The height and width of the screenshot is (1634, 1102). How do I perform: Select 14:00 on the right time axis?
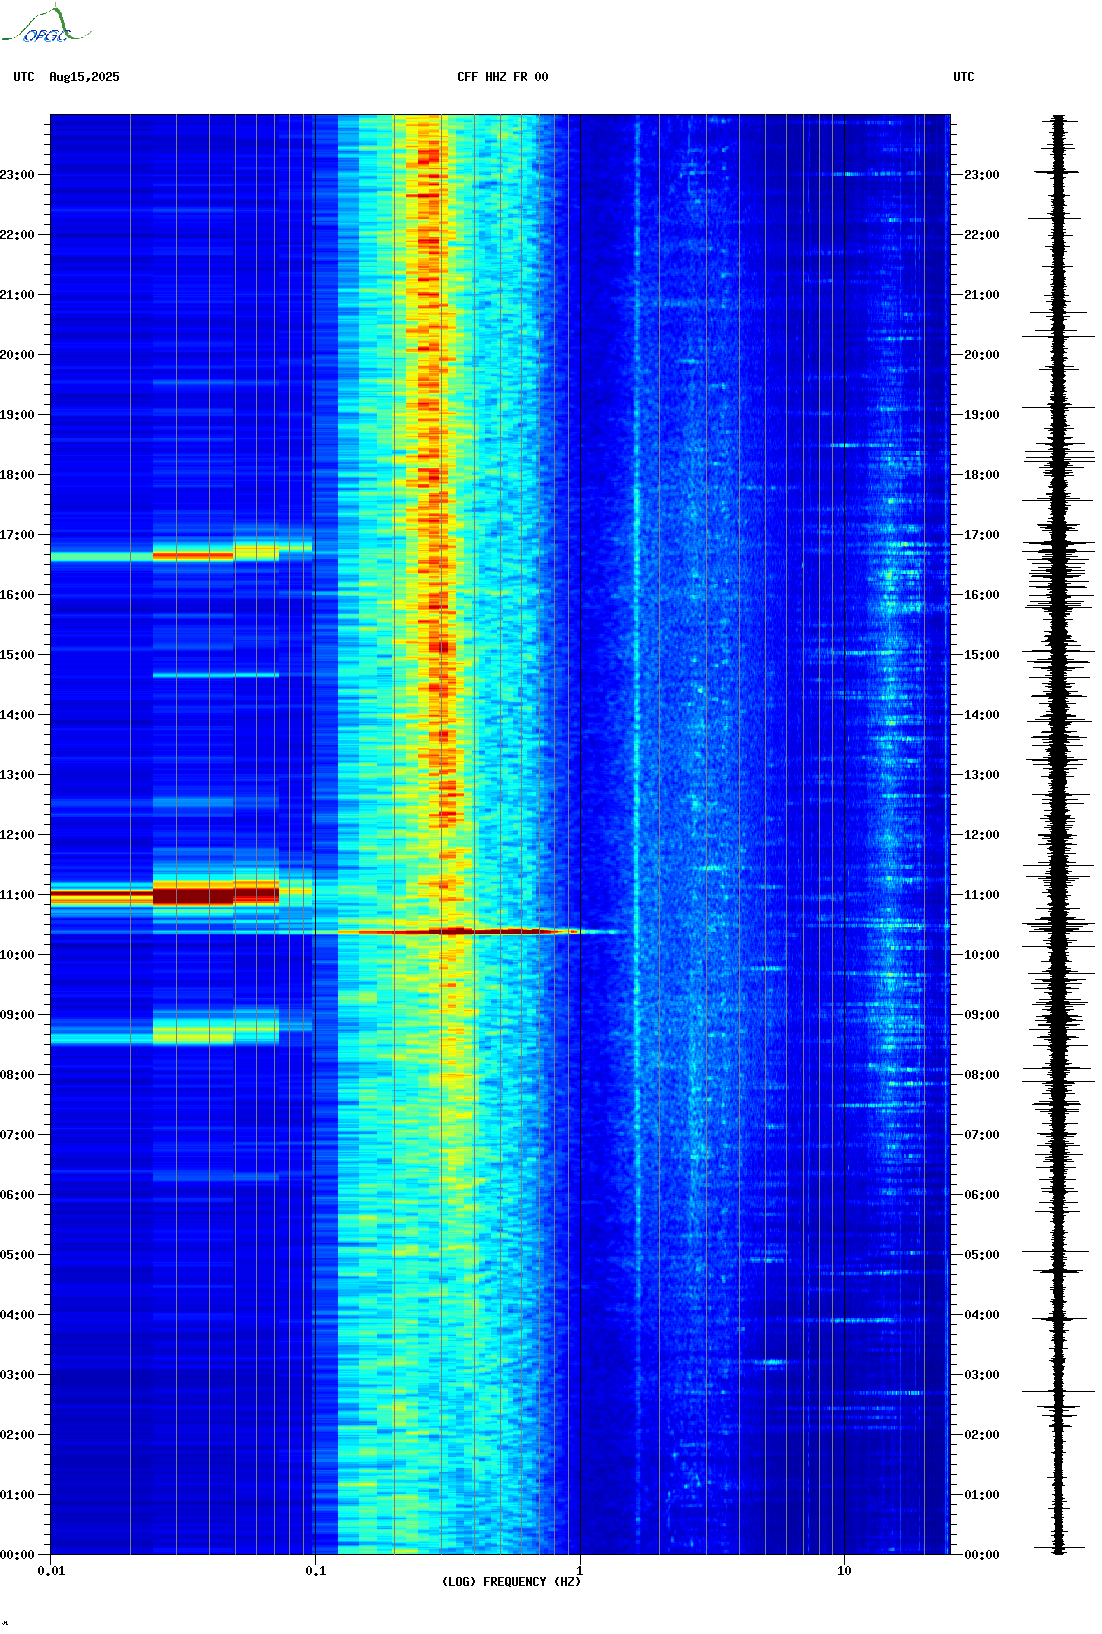click(982, 715)
